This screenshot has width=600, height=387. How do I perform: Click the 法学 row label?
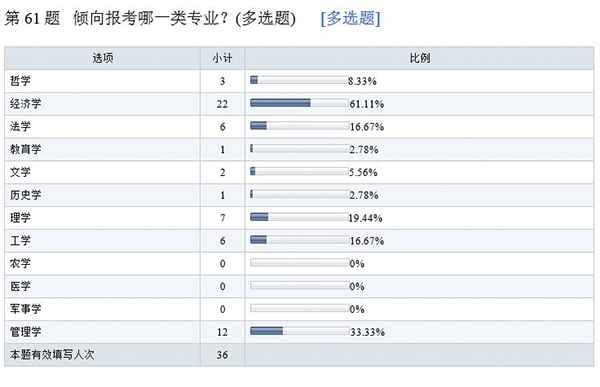coord(20,126)
